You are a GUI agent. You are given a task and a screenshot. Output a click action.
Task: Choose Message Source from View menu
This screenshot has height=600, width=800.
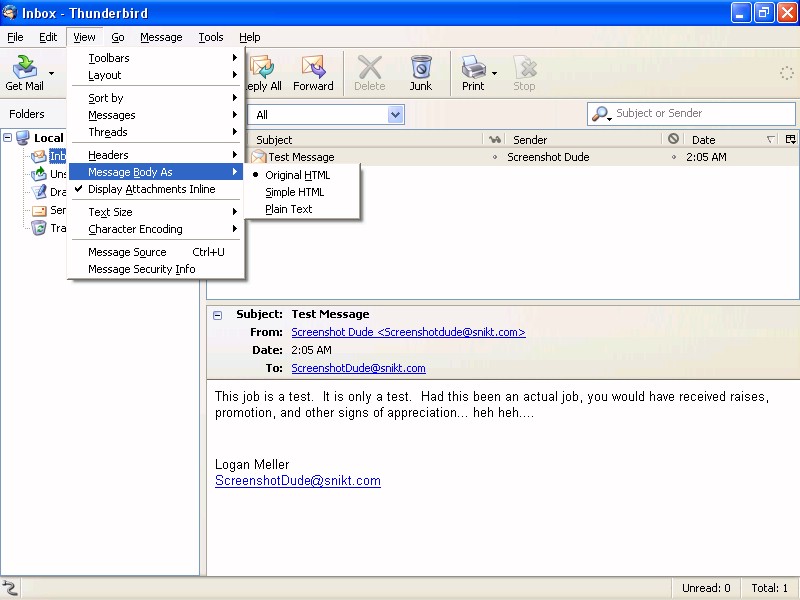pyautogui.click(x=156, y=252)
